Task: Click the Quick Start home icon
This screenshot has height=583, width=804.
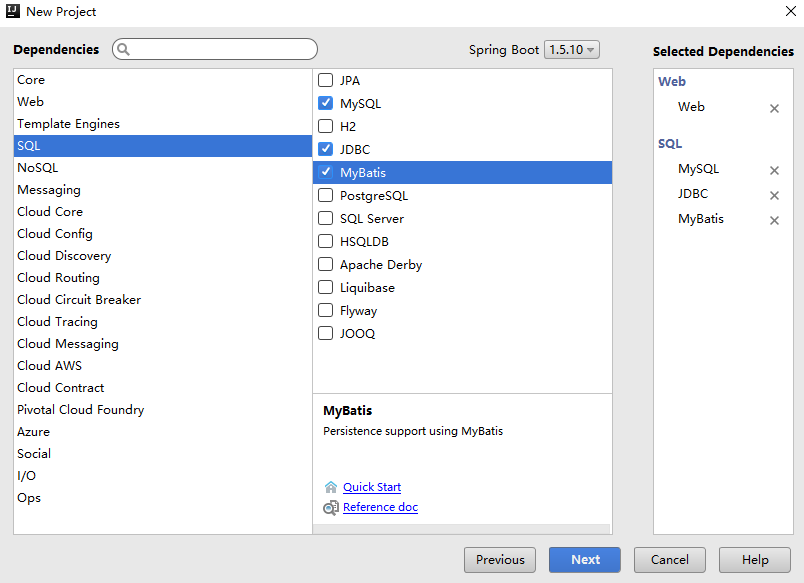Action: pyautogui.click(x=331, y=487)
